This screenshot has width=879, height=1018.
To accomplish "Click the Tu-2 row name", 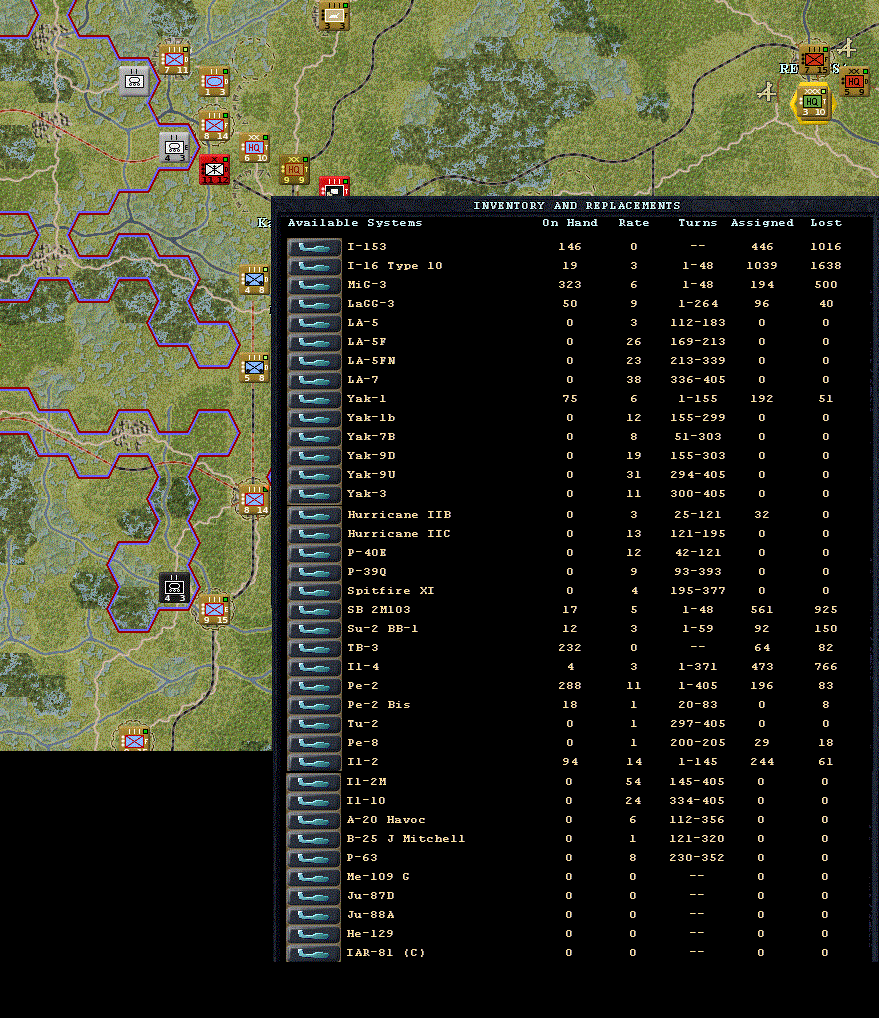I will tap(363, 724).
